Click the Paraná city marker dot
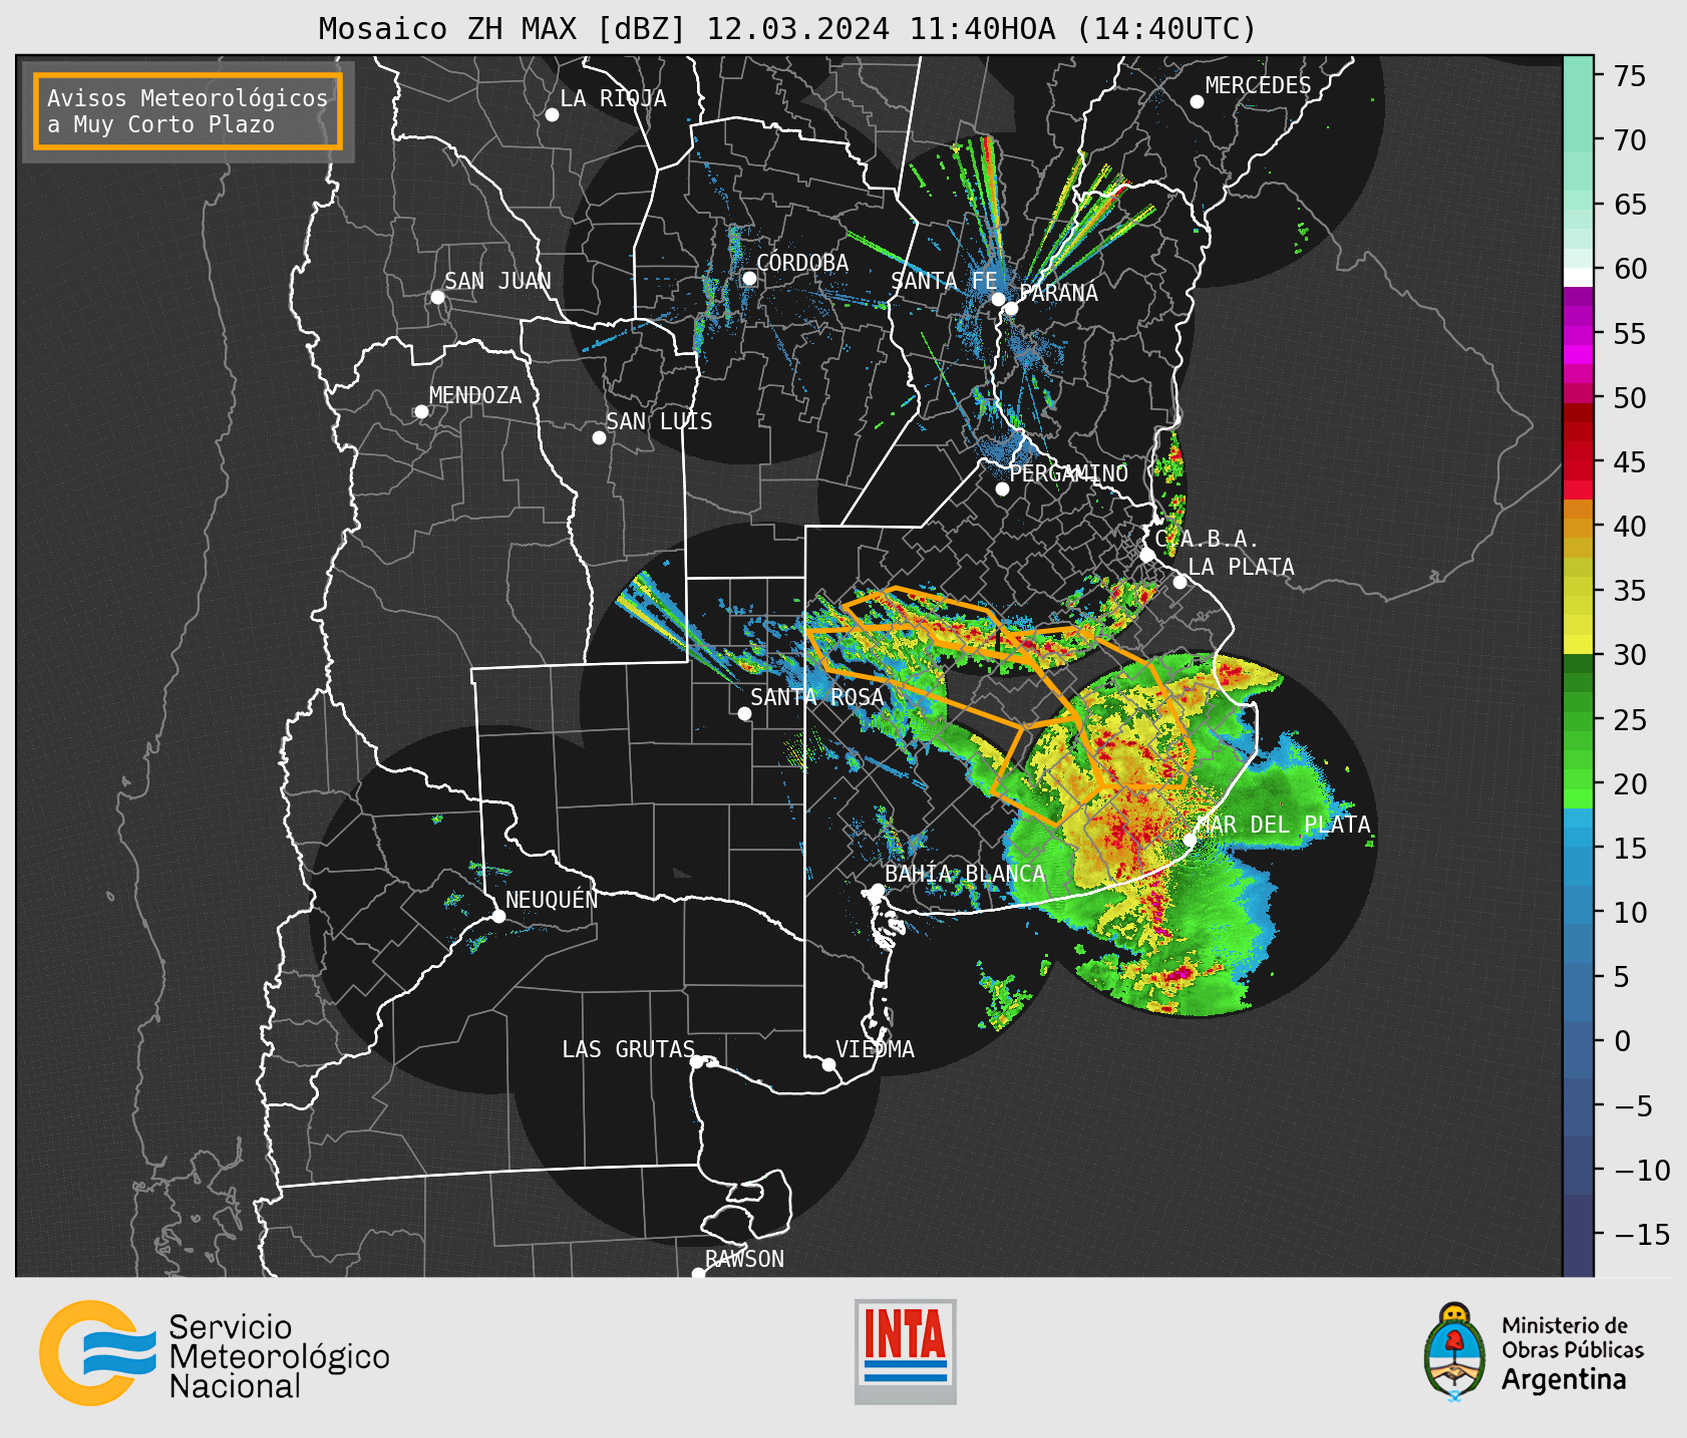 click(x=1011, y=308)
